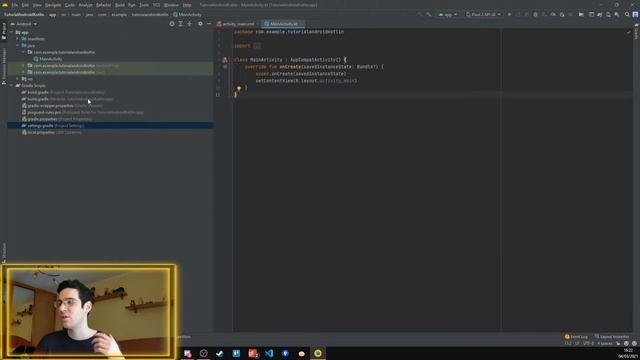Expand the folded import block
The width and height of the screenshot is (640, 360).
(x=257, y=46)
